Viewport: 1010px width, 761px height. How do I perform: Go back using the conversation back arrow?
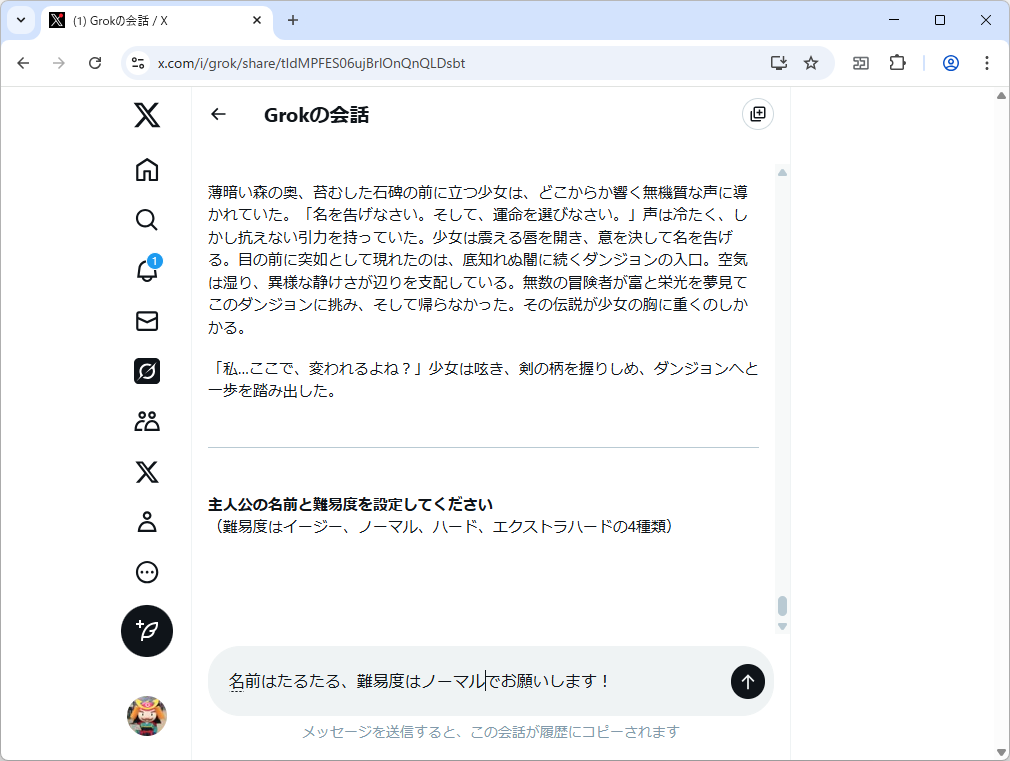(x=218, y=114)
